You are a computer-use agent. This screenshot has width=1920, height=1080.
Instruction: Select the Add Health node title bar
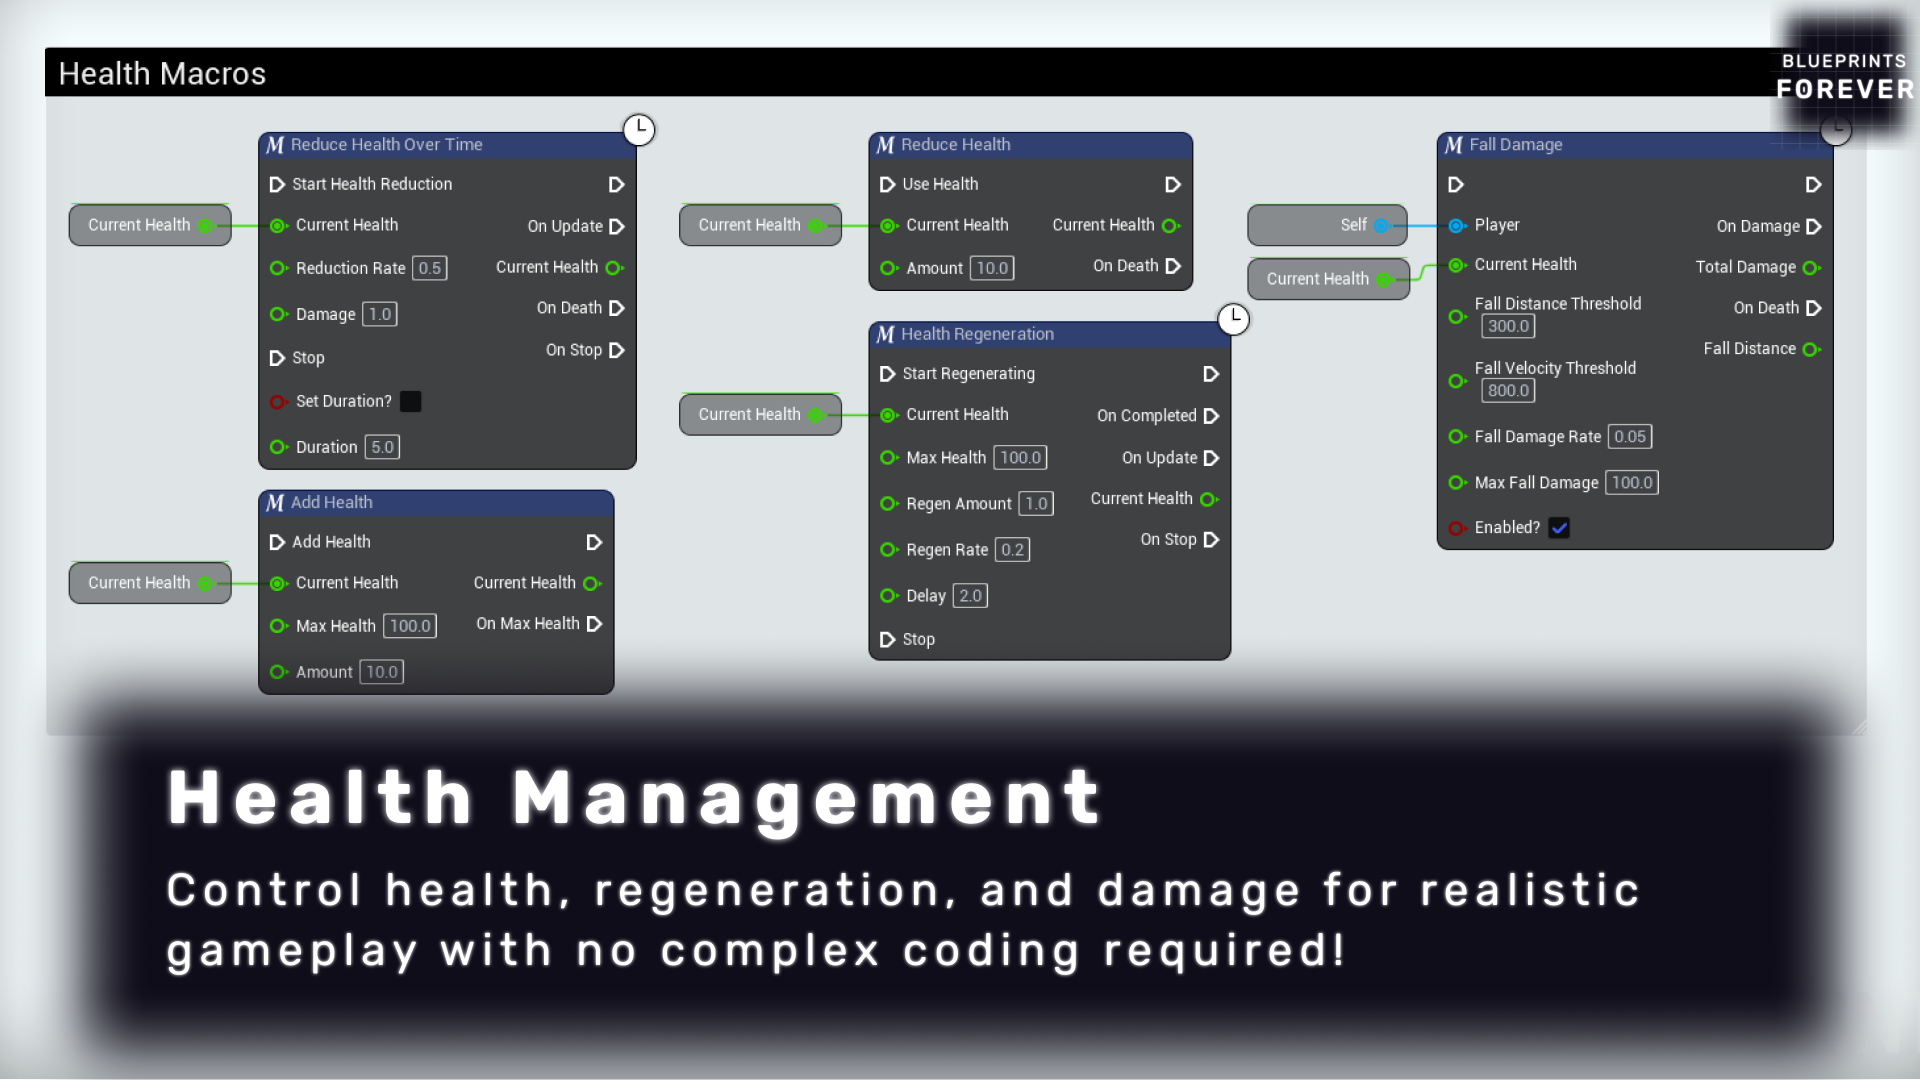[x=436, y=503]
